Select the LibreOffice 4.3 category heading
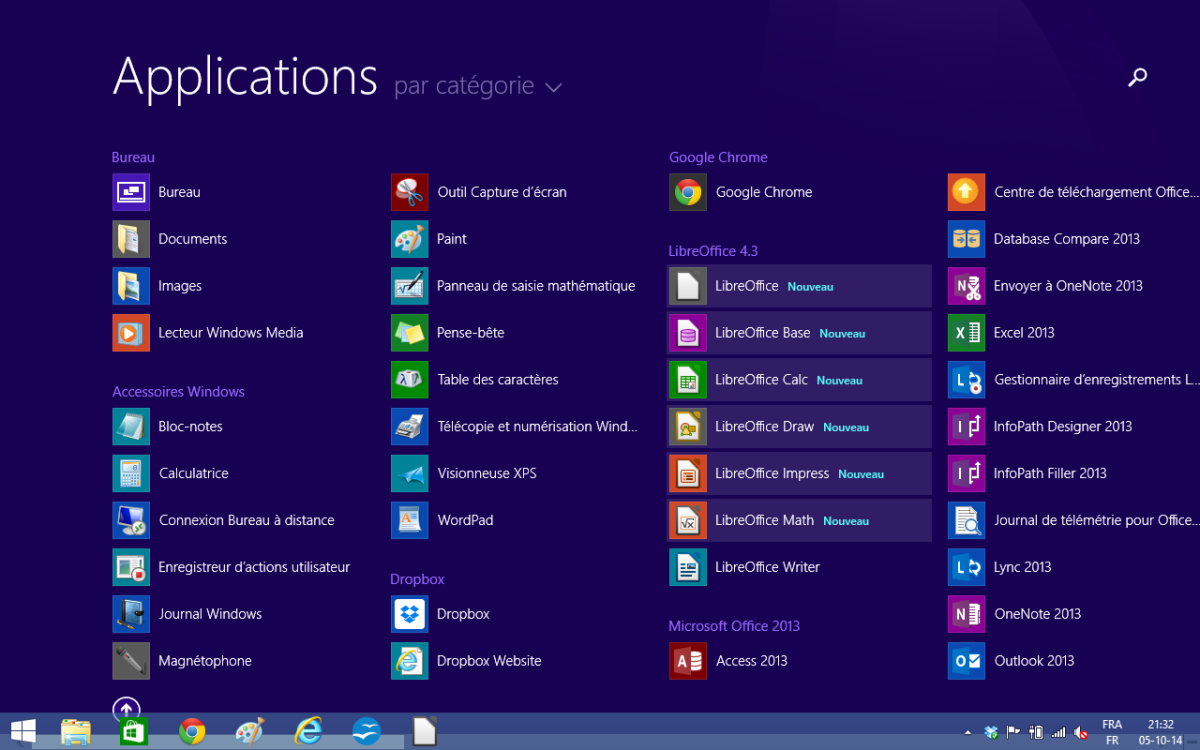 [713, 251]
